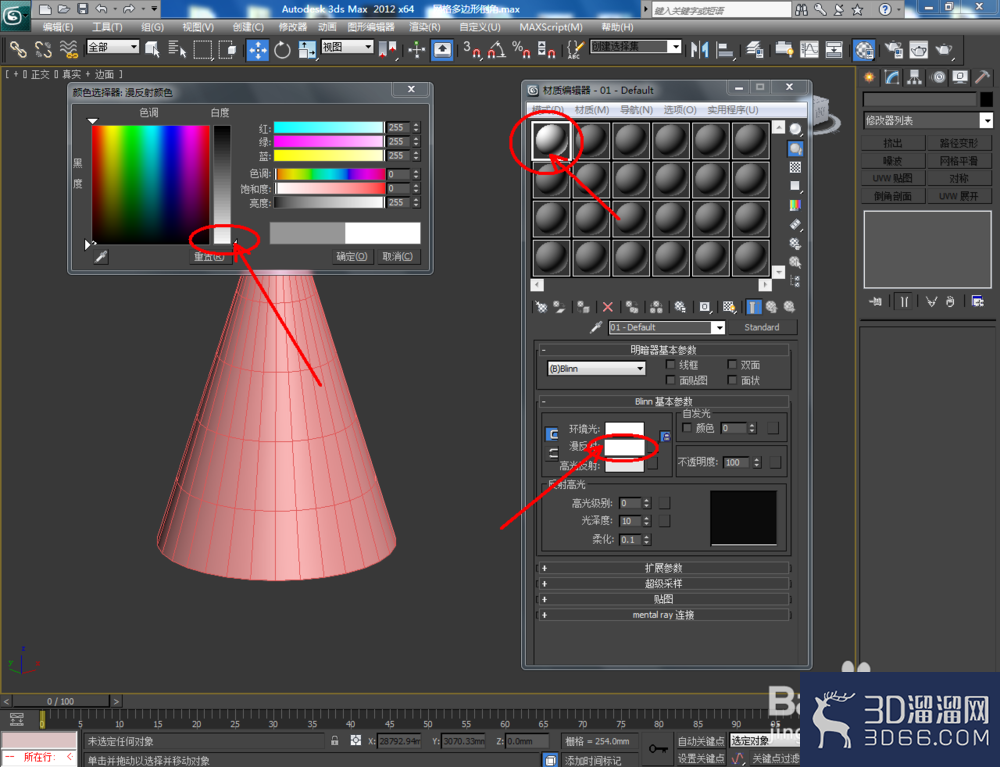Enable the 线框 (Wire) checkbox
Screen dimensions: 1000x767
pyautogui.click(x=670, y=365)
